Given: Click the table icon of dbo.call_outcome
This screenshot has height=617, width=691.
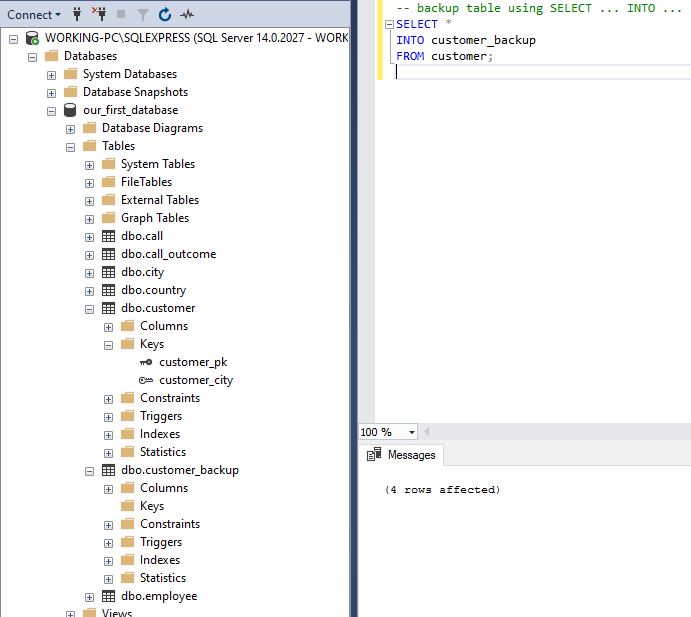Looking at the screenshot, I should (108, 254).
